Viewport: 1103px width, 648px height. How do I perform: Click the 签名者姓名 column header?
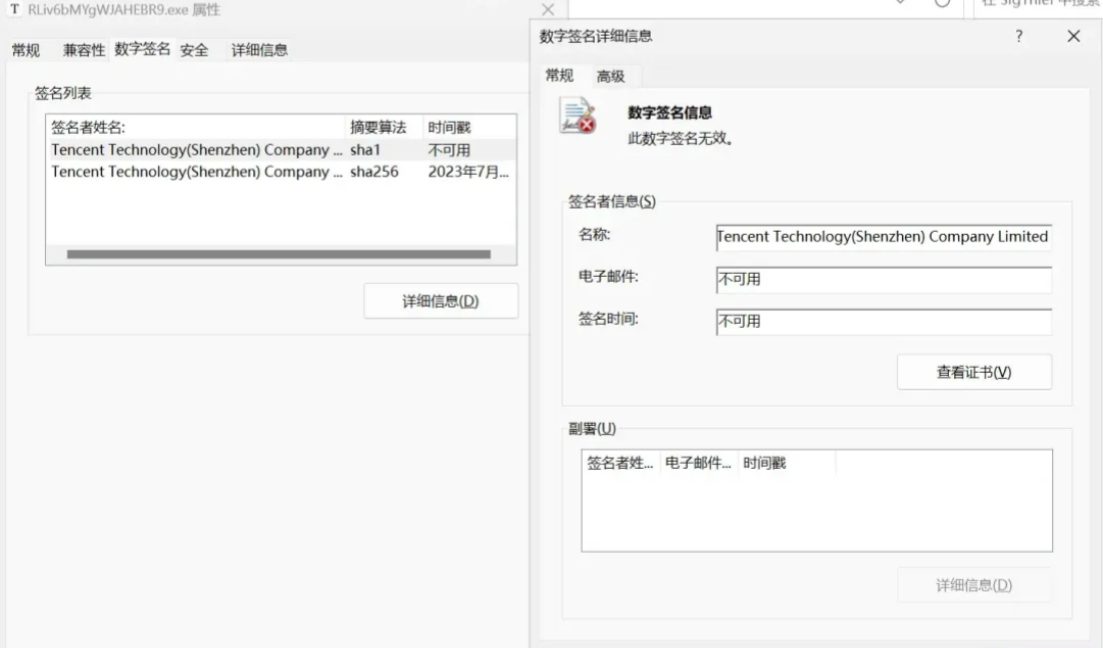(196, 127)
